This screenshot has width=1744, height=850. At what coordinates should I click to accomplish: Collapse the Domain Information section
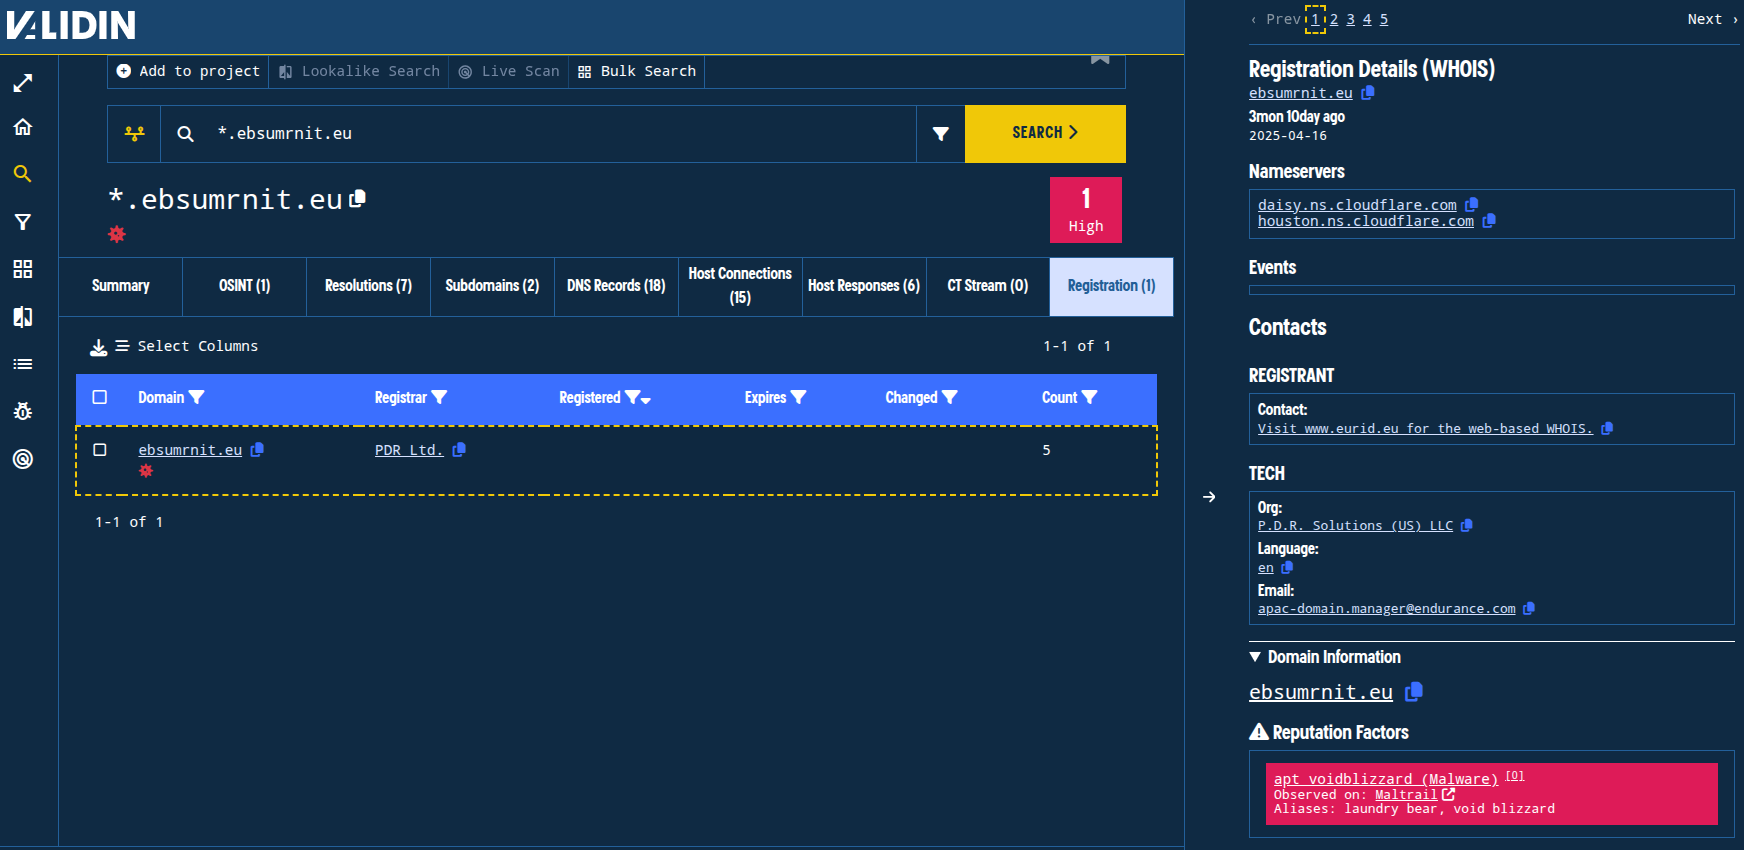[1325, 657]
